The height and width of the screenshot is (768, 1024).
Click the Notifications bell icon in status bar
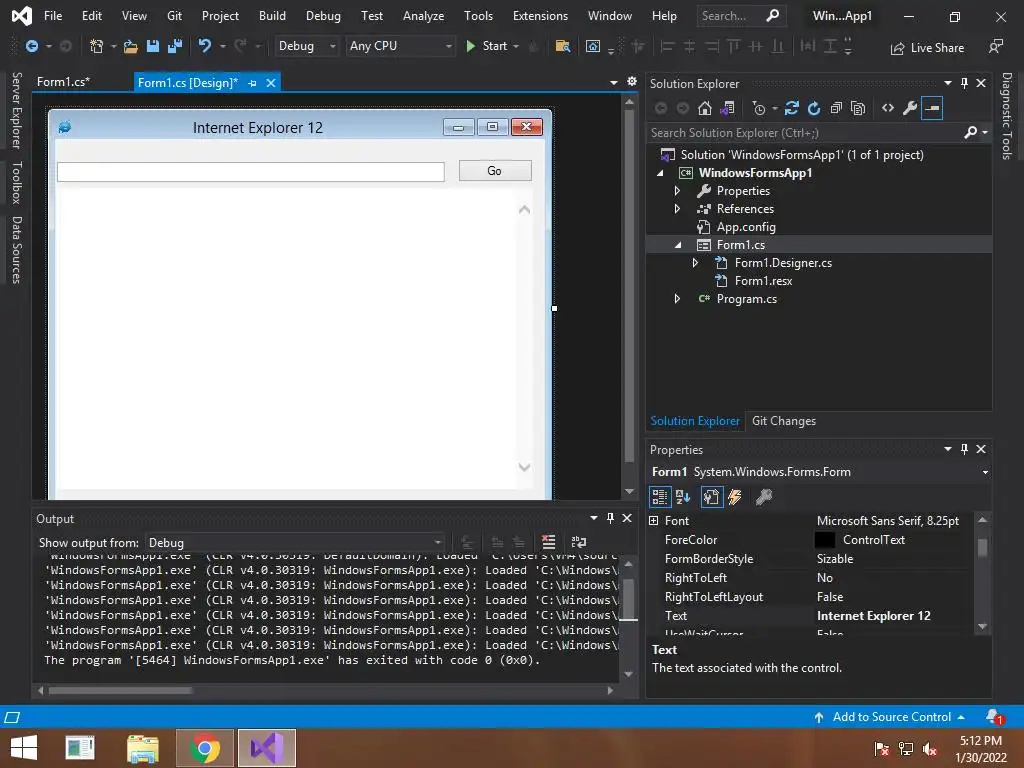click(x=994, y=717)
